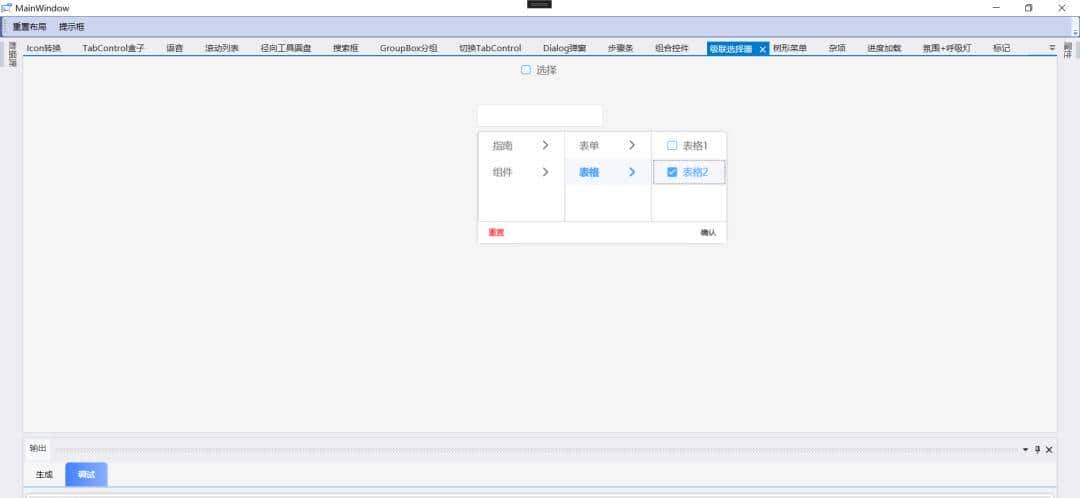Open the 输出 panel options arrow
Screen dimensions: 1080x498
(x=1026, y=450)
